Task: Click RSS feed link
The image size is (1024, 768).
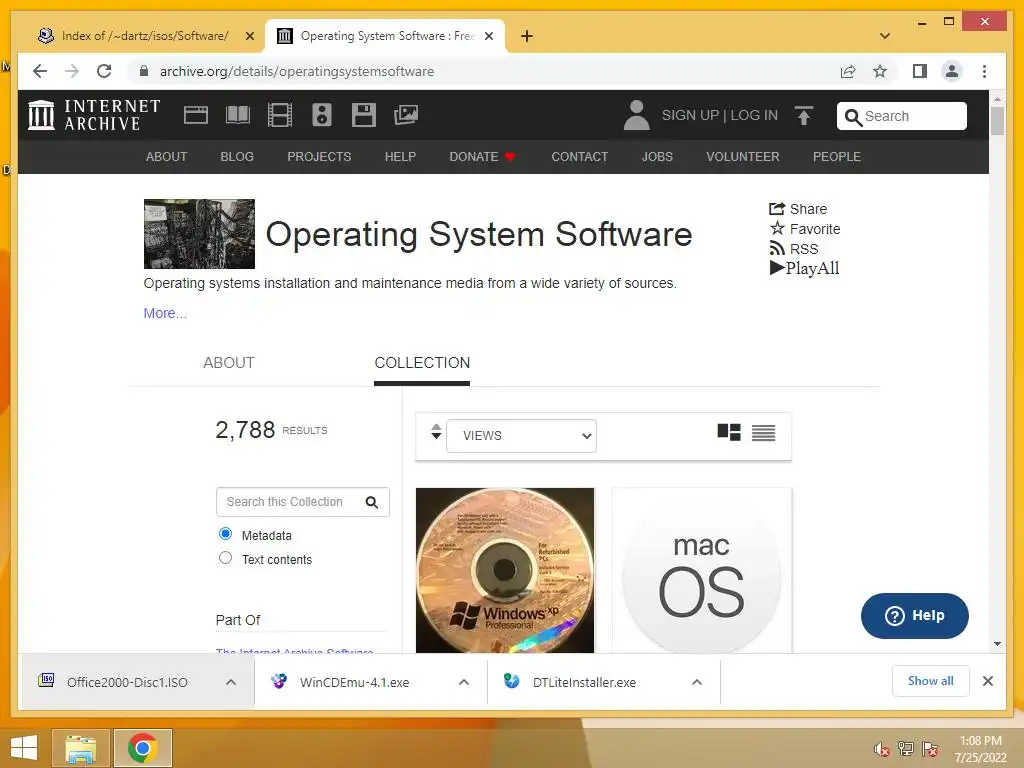Action: point(793,249)
